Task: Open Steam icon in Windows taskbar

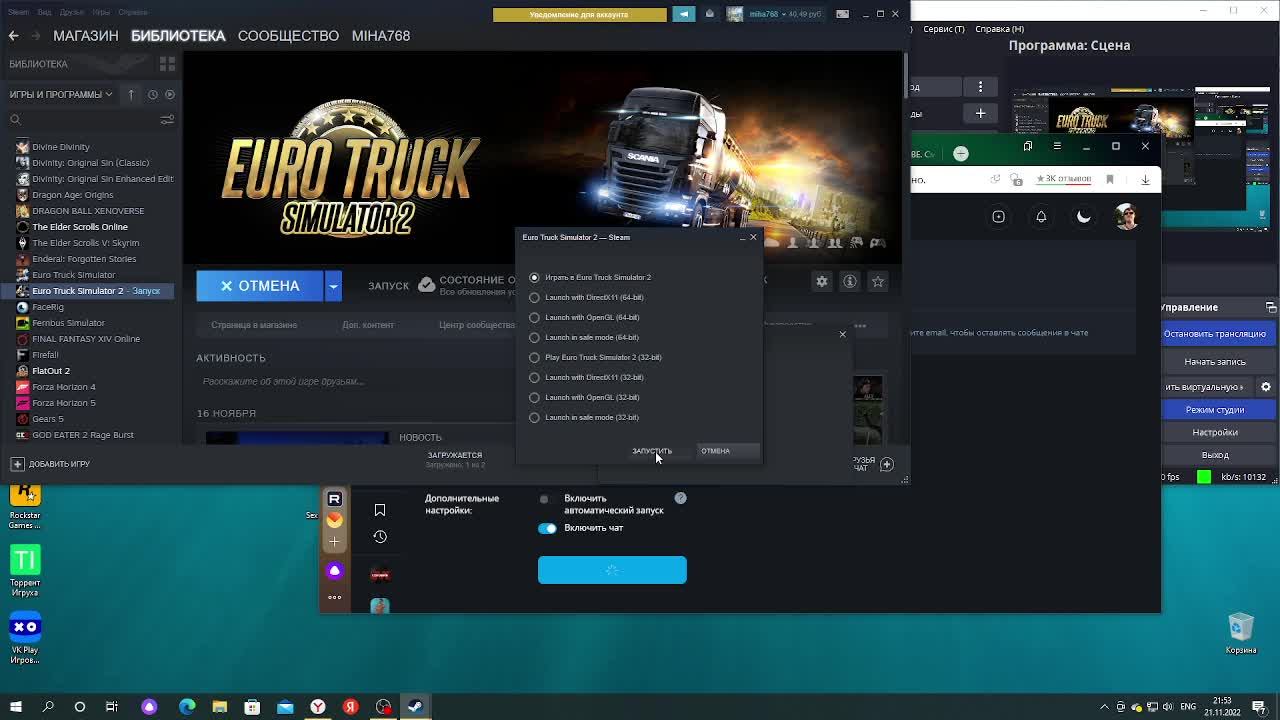Action: coord(415,707)
